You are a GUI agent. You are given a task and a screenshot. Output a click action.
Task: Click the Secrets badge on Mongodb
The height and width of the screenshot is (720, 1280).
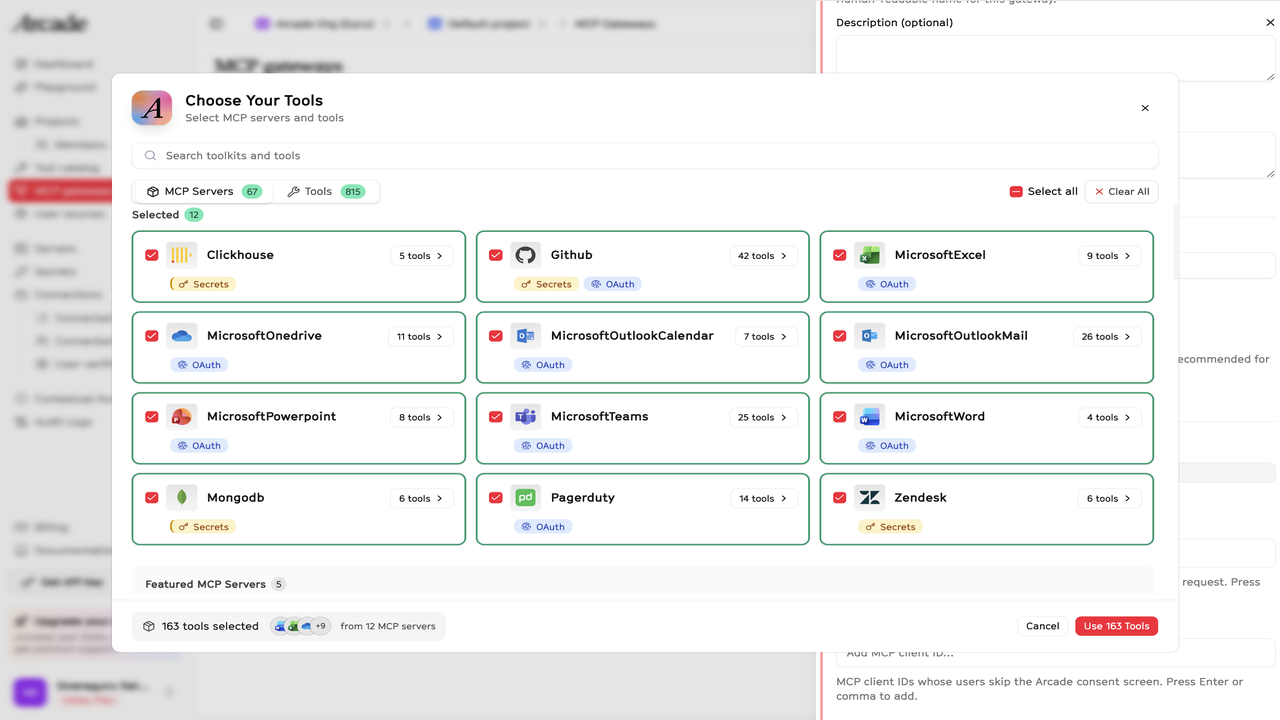pos(203,527)
